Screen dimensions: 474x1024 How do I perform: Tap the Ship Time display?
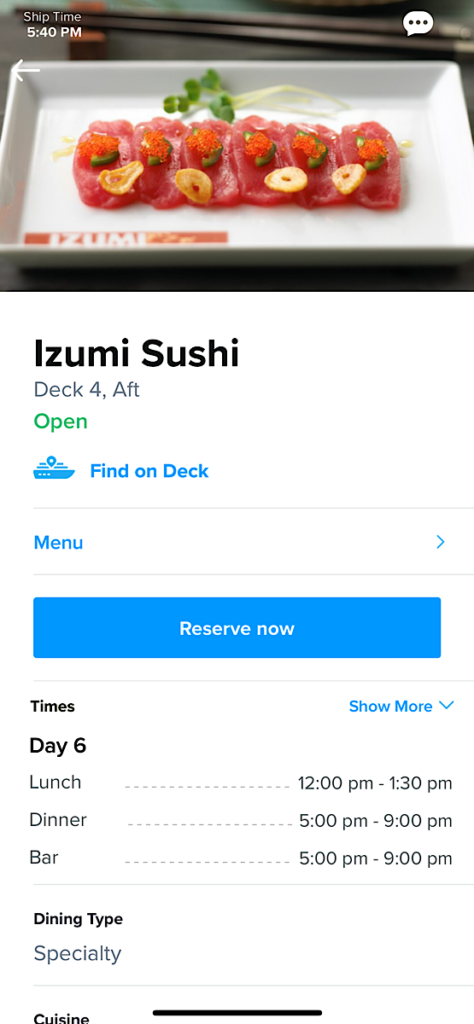[x=53, y=24]
